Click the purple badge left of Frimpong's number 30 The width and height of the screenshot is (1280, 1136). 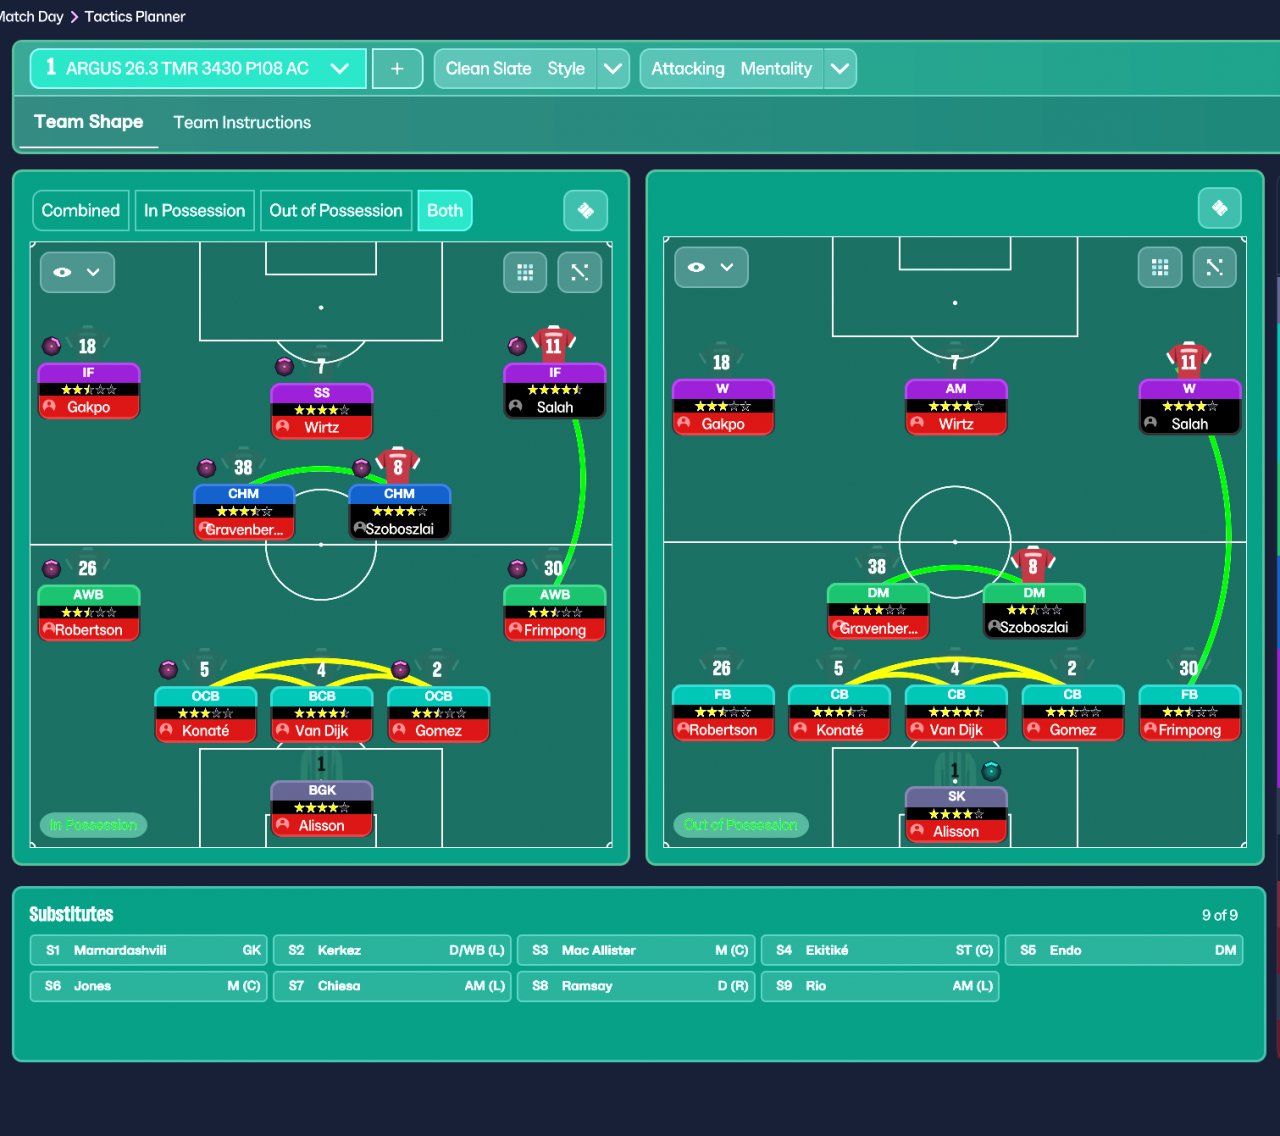point(517,569)
